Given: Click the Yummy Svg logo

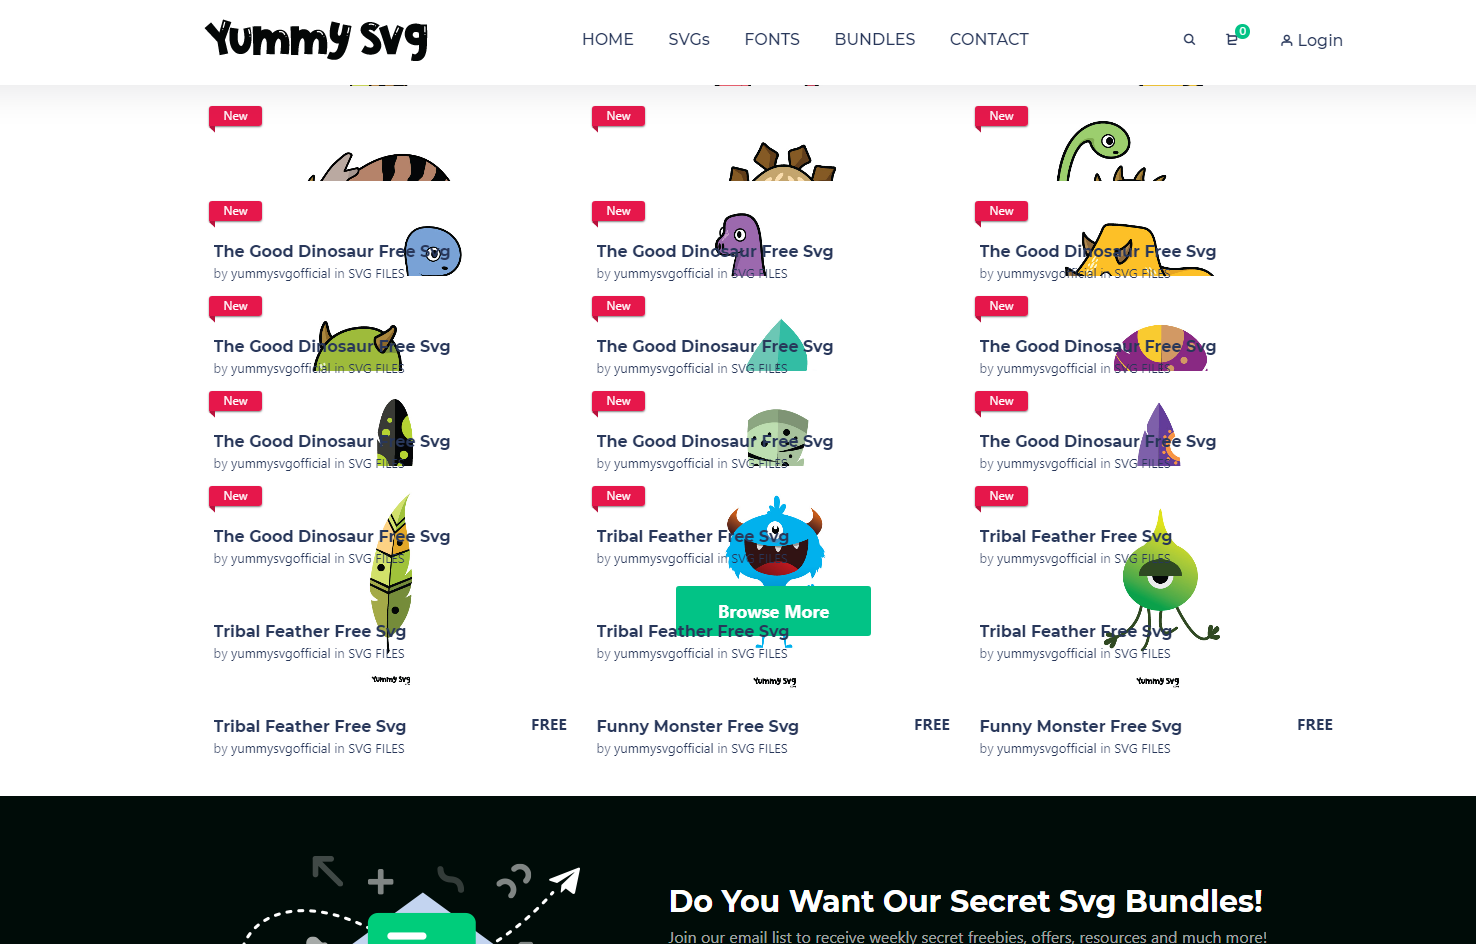Looking at the screenshot, I should (x=317, y=40).
